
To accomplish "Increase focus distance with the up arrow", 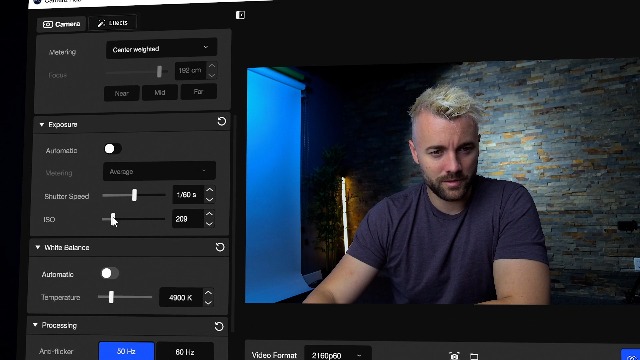I will (212, 66).
